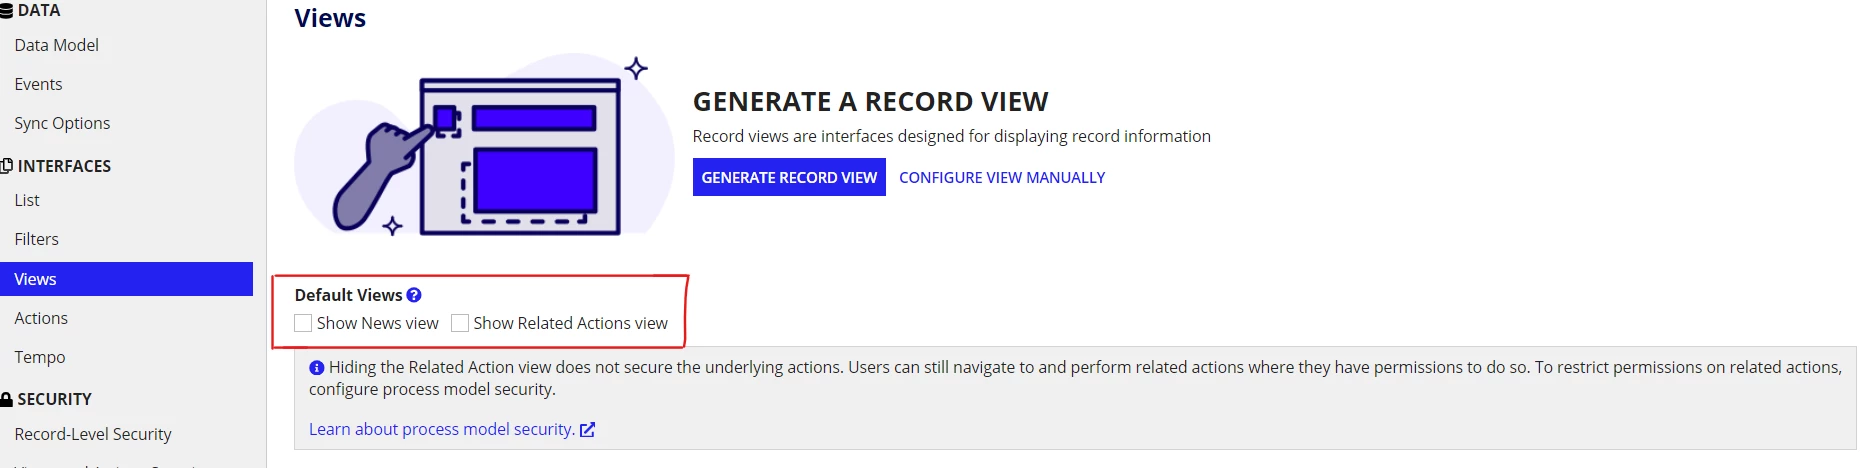Open the Data Model section
This screenshot has width=1872, height=468.
pos(56,45)
